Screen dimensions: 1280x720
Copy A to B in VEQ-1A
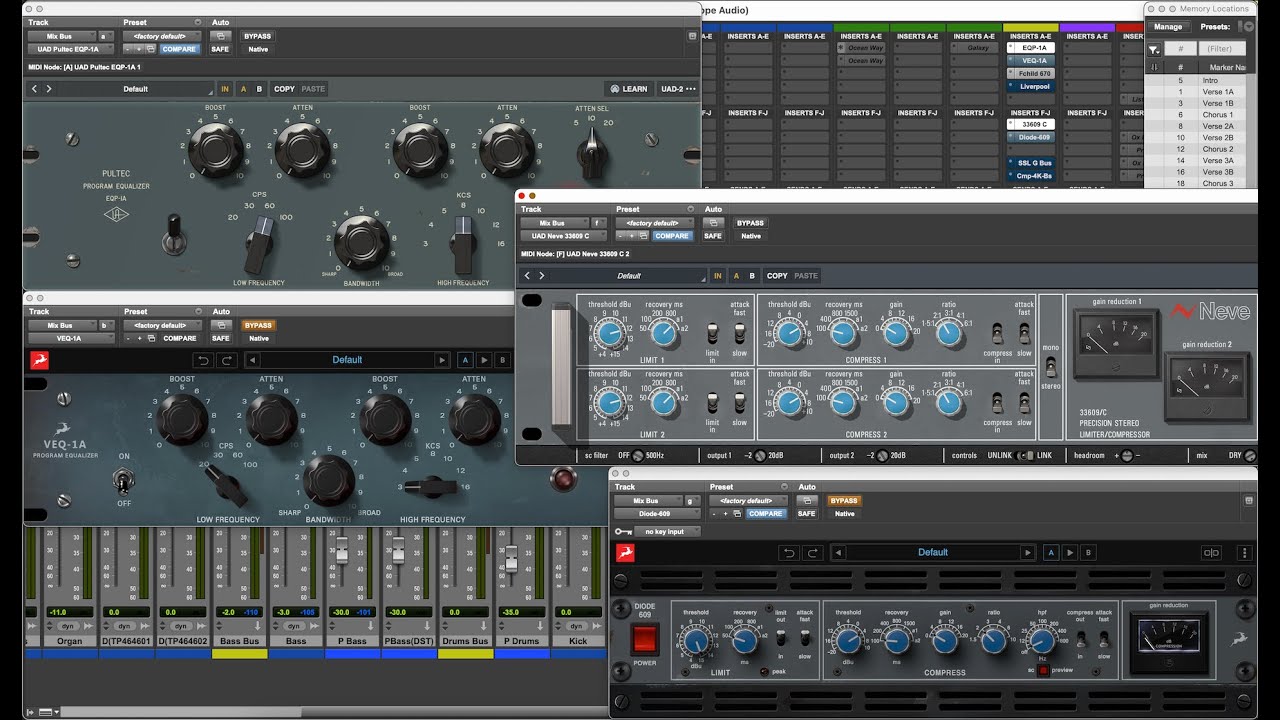click(484, 360)
